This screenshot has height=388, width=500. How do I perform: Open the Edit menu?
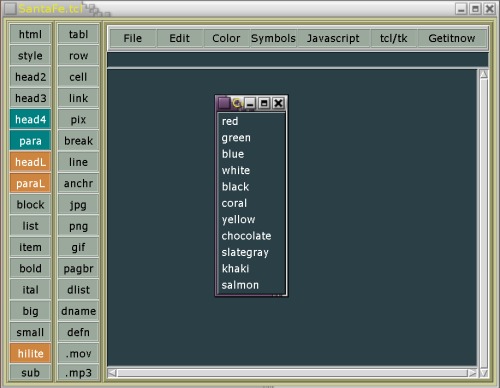tap(180, 38)
